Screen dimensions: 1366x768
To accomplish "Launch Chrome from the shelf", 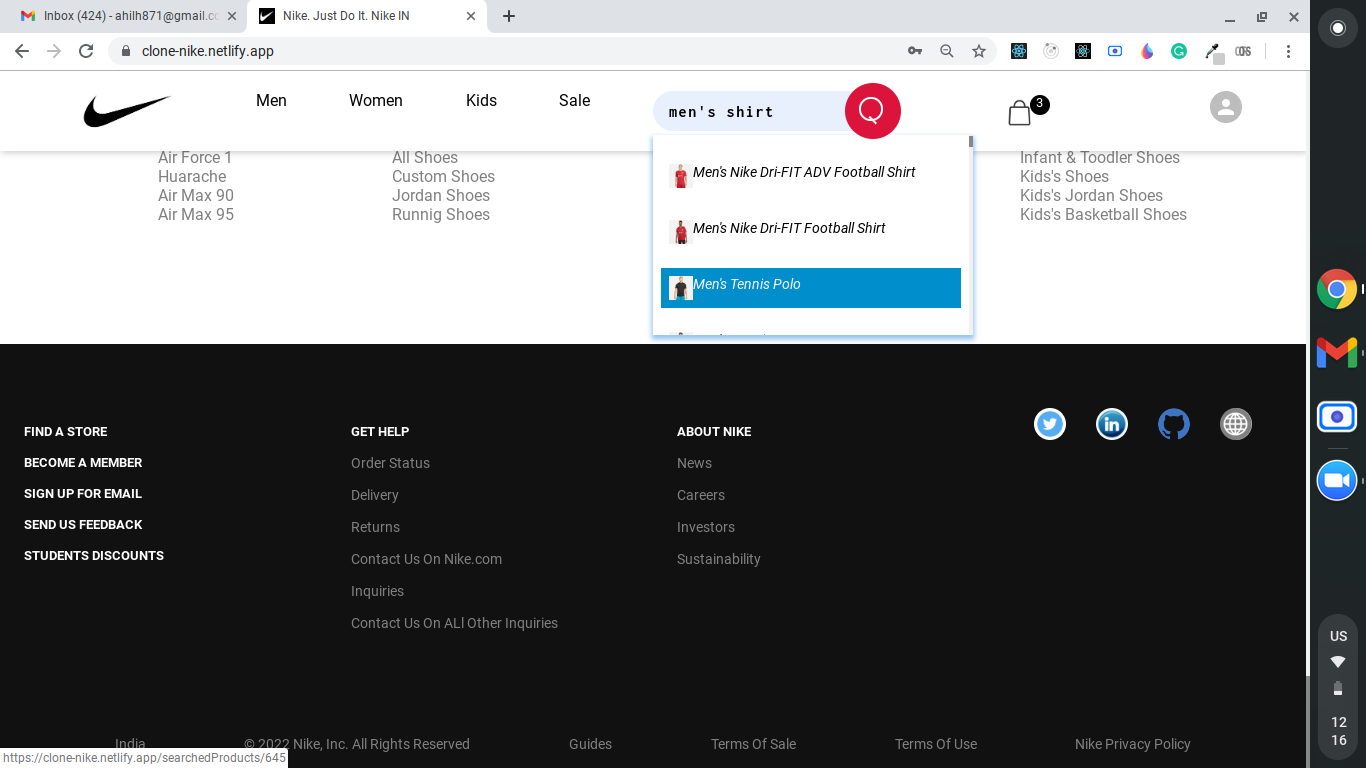I will [1337, 290].
